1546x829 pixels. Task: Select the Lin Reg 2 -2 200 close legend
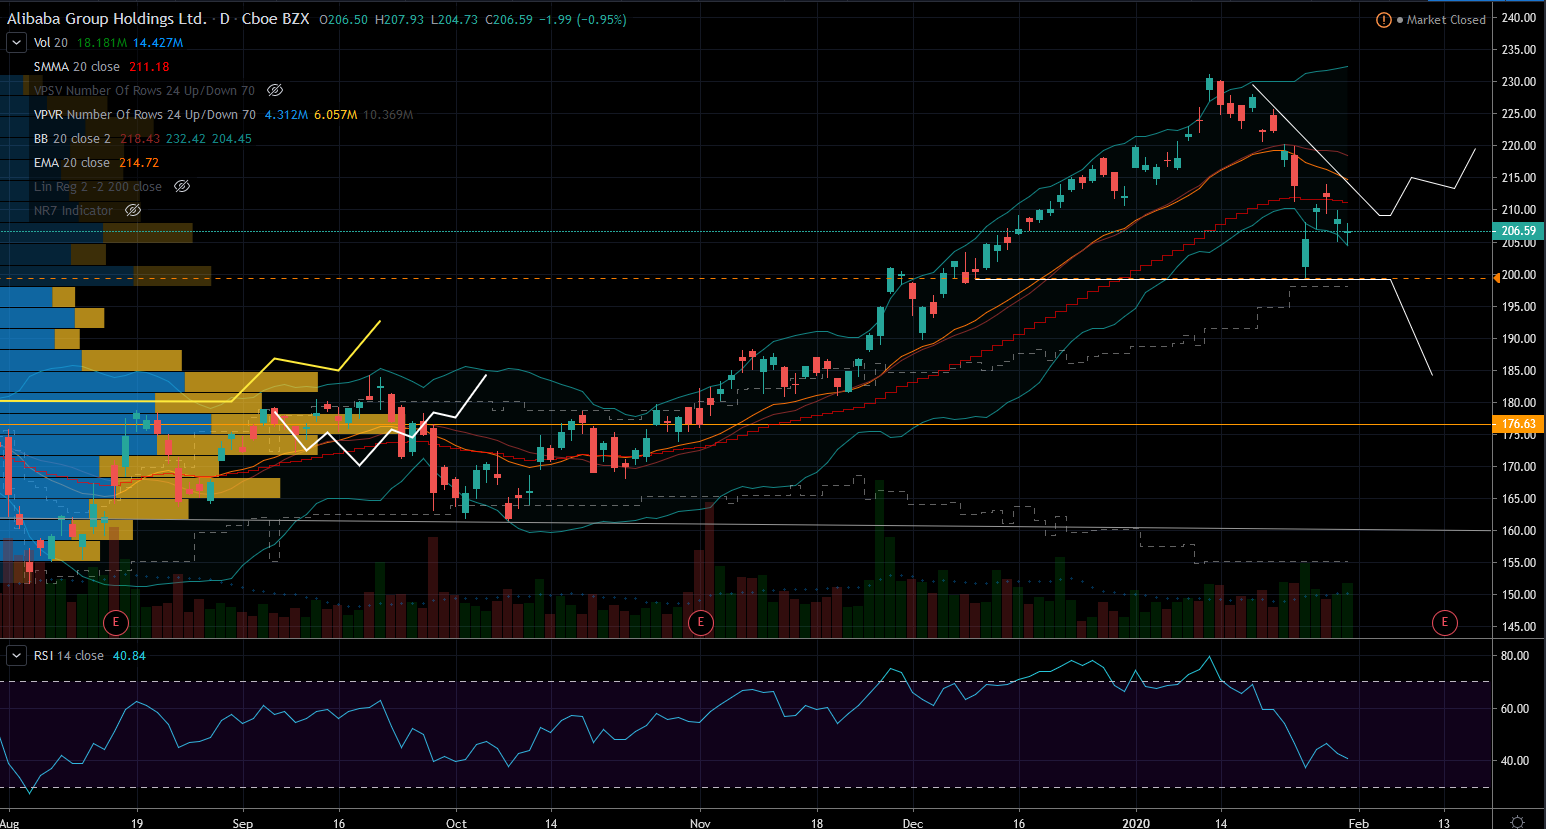click(x=98, y=187)
